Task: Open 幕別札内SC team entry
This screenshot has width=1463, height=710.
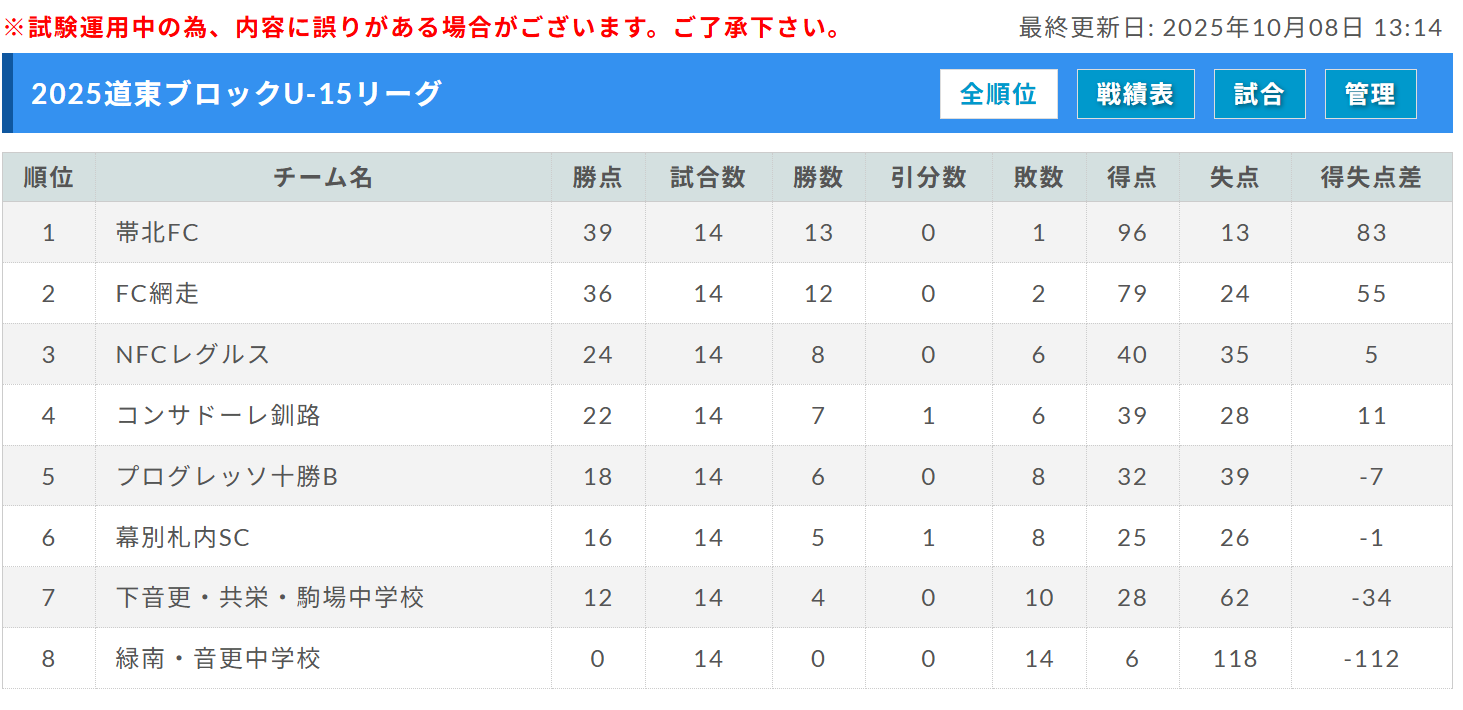Action: 183,538
